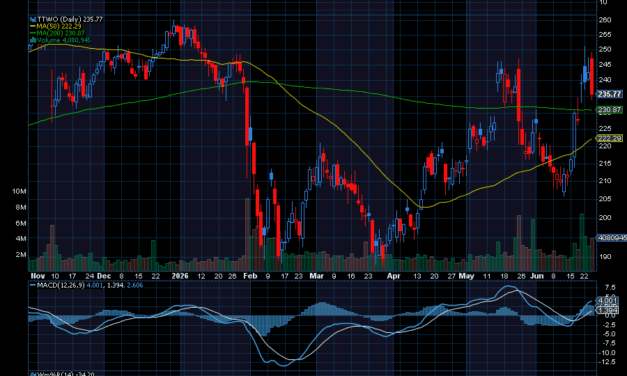
Task: Select the MA(50) 222.29 legend entry
Action: [x=59, y=26]
